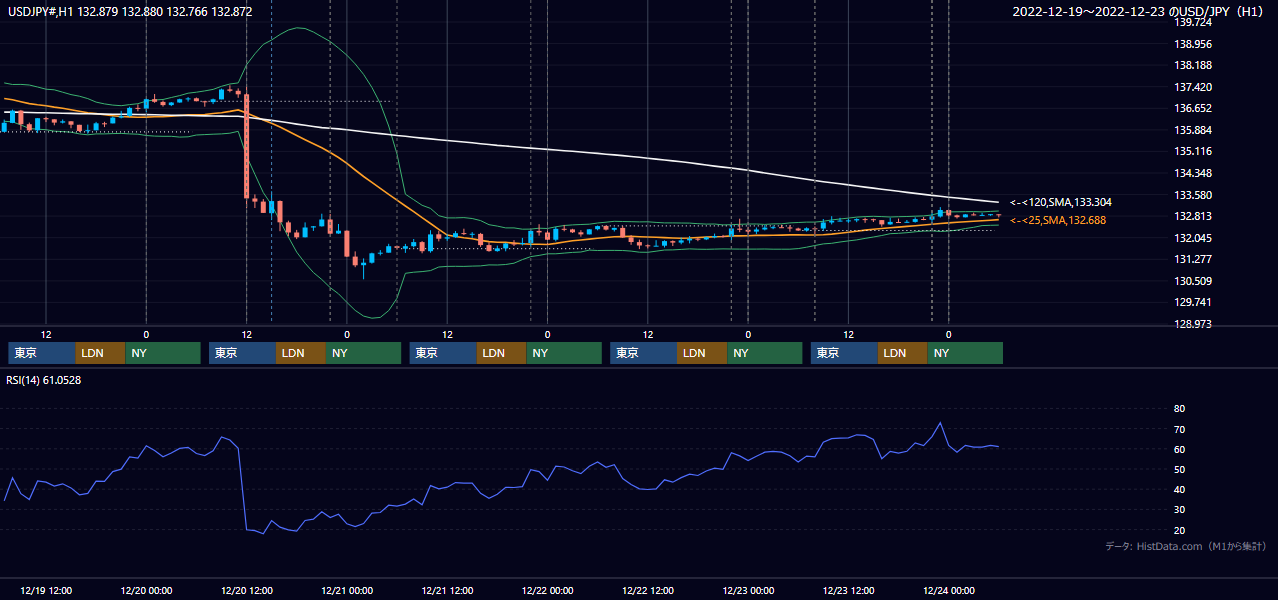This screenshot has width=1278, height=600.
Task: Click the 12/21 12:00 date label
Action: (447, 590)
